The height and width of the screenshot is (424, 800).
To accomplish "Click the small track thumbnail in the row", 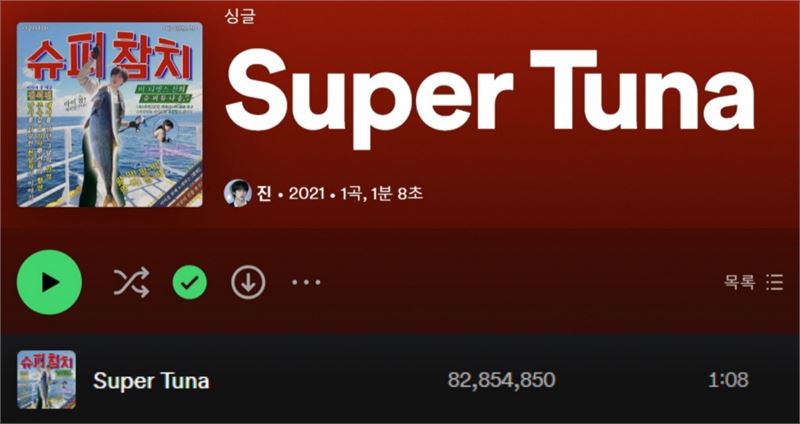I will 46,380.
